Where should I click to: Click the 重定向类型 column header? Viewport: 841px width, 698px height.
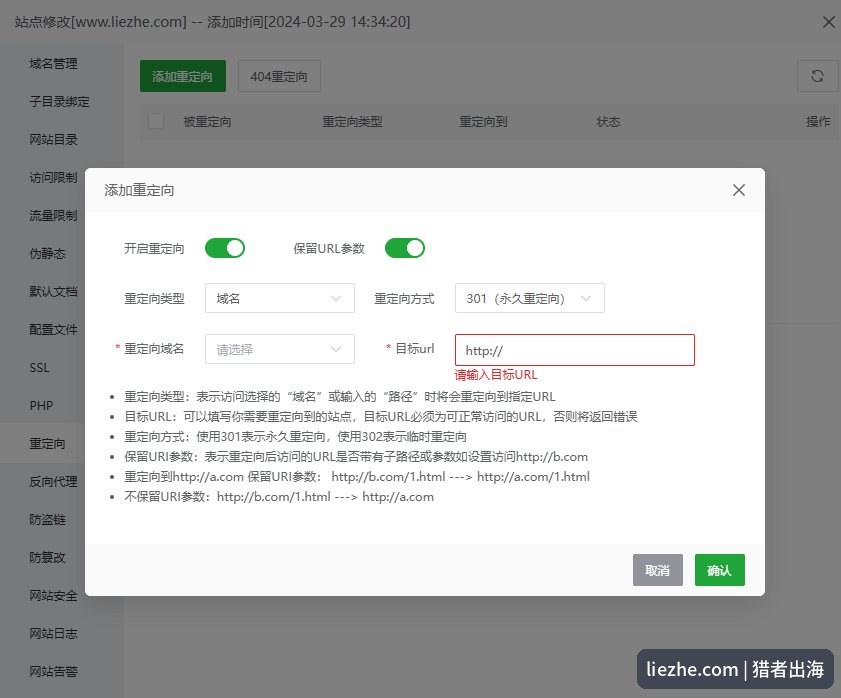pyautogui.click(x=352, y=122)
